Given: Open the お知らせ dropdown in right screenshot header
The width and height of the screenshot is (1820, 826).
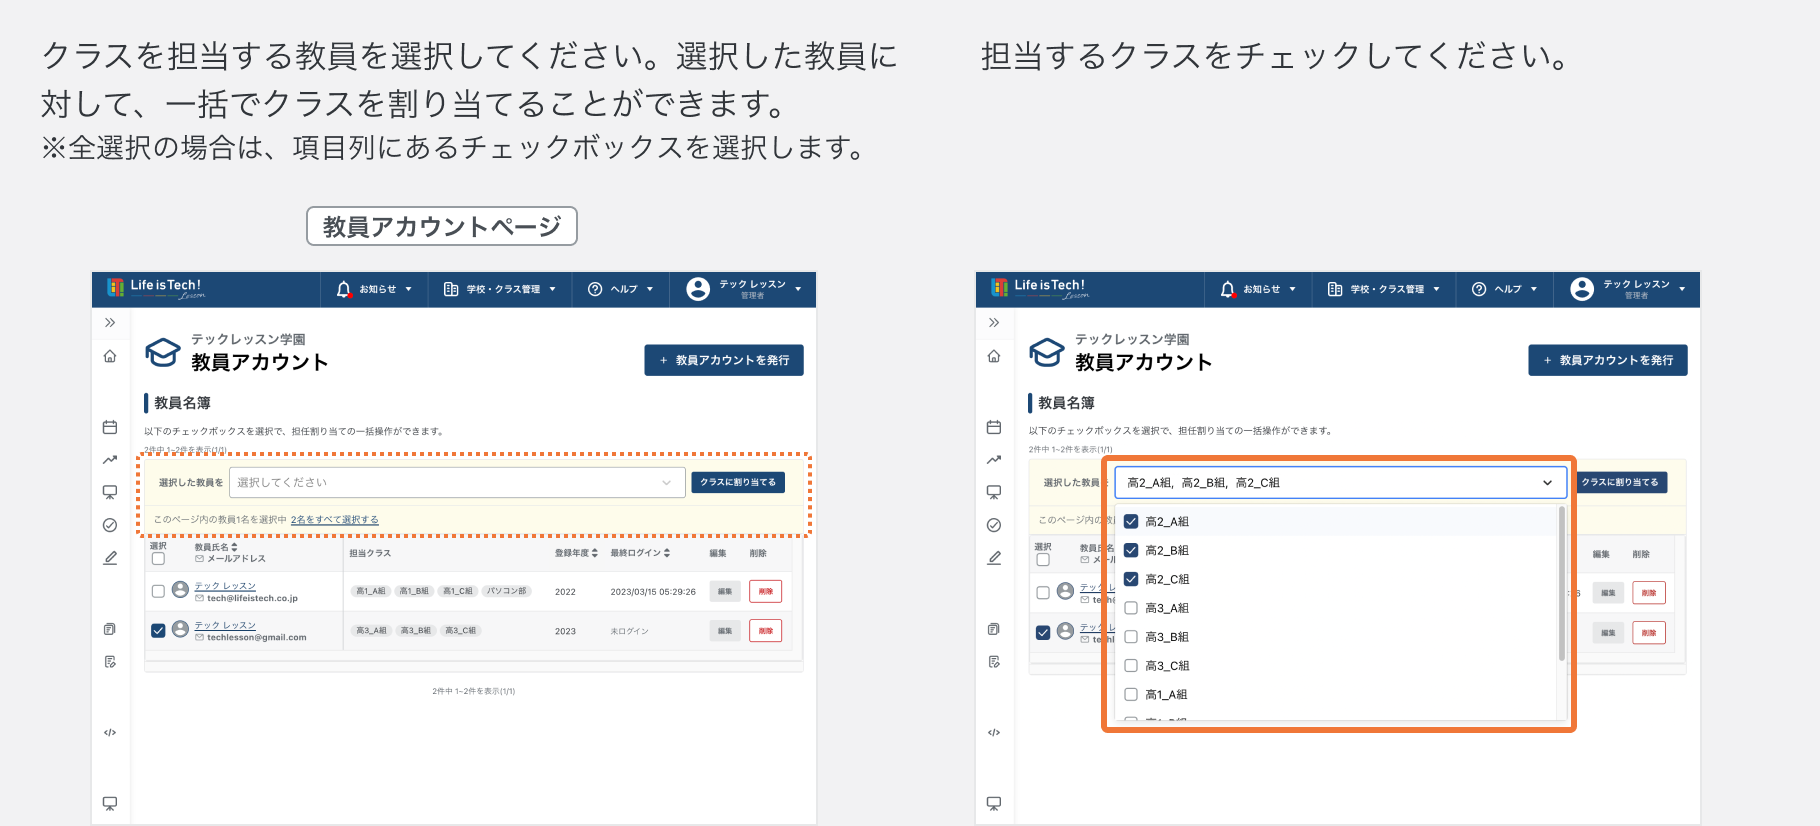Looking at the screenshot, I should point(1259,289).
